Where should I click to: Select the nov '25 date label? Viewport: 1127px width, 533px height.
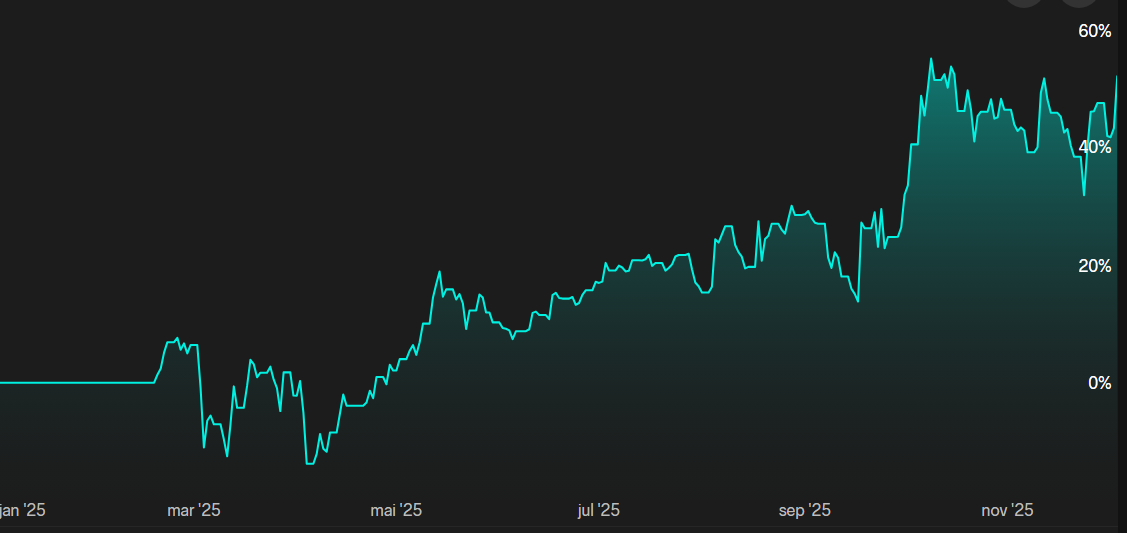click(1007, 510)
